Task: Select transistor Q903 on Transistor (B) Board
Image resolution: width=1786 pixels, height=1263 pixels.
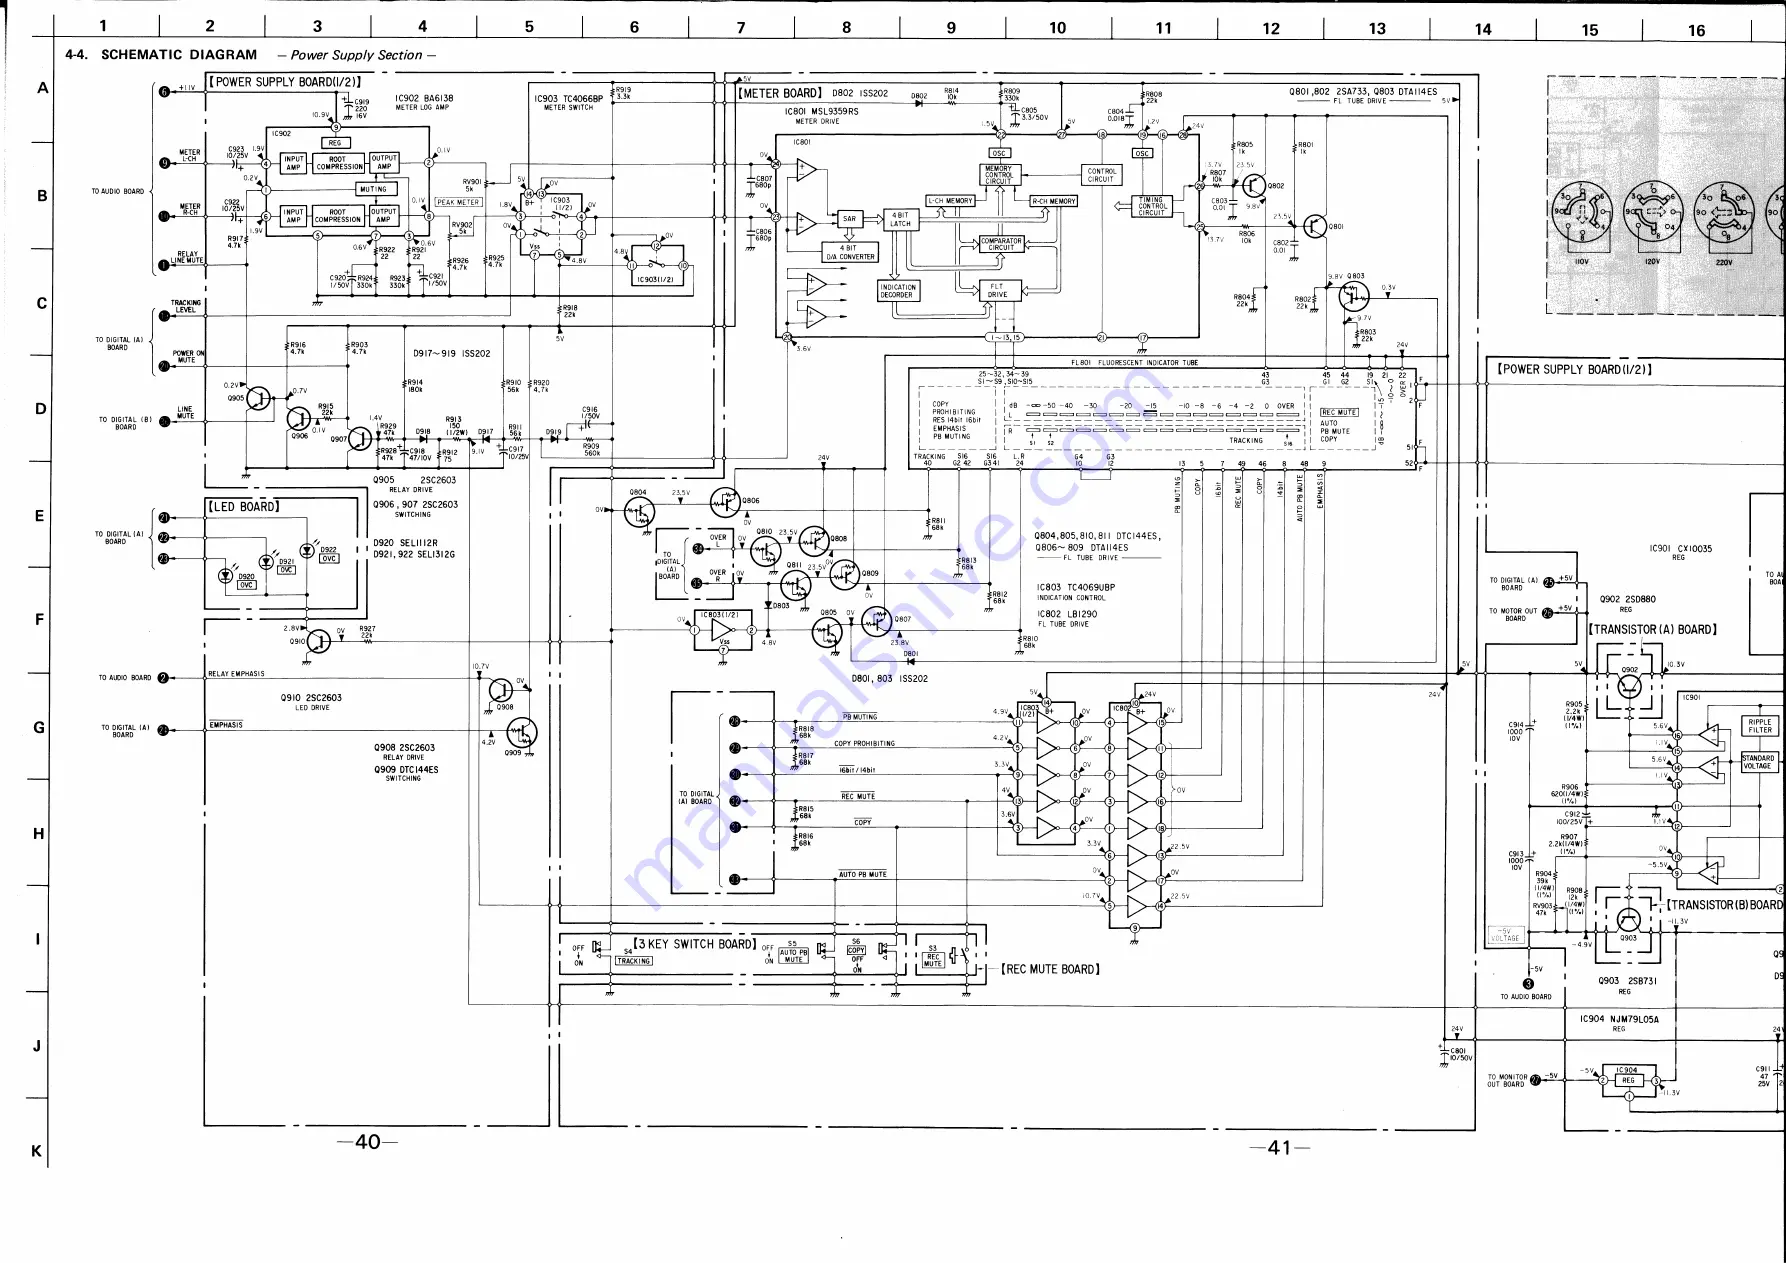Action: [1629, 920]
